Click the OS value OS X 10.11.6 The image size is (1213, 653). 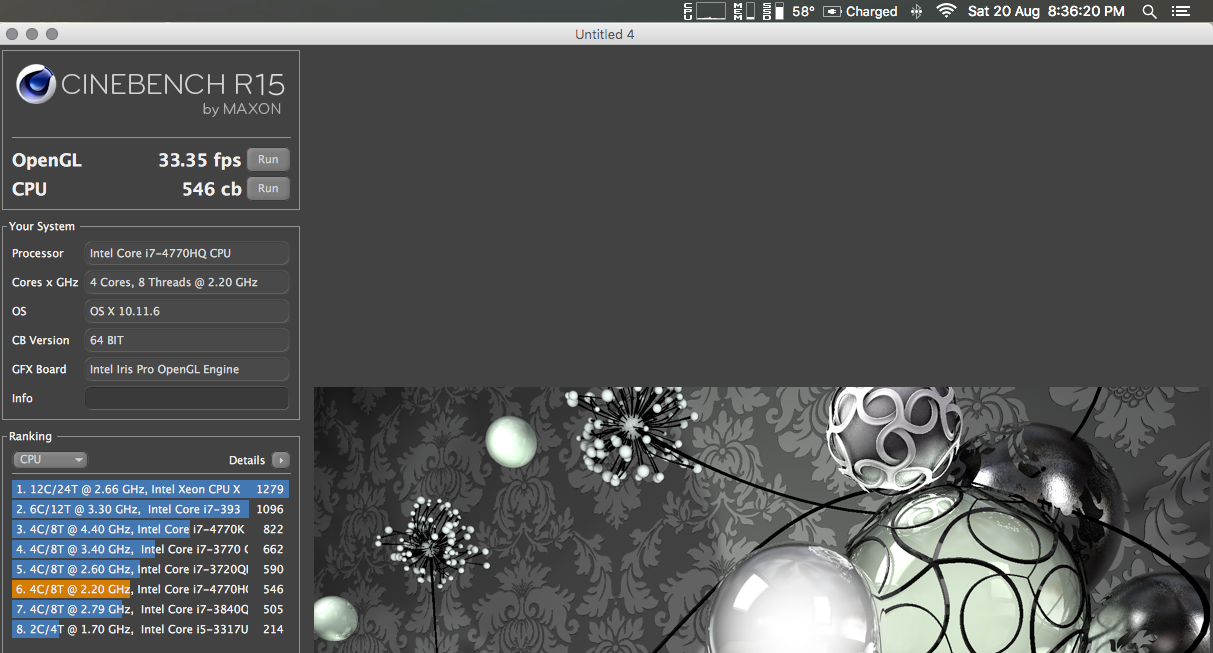point(187,311)
